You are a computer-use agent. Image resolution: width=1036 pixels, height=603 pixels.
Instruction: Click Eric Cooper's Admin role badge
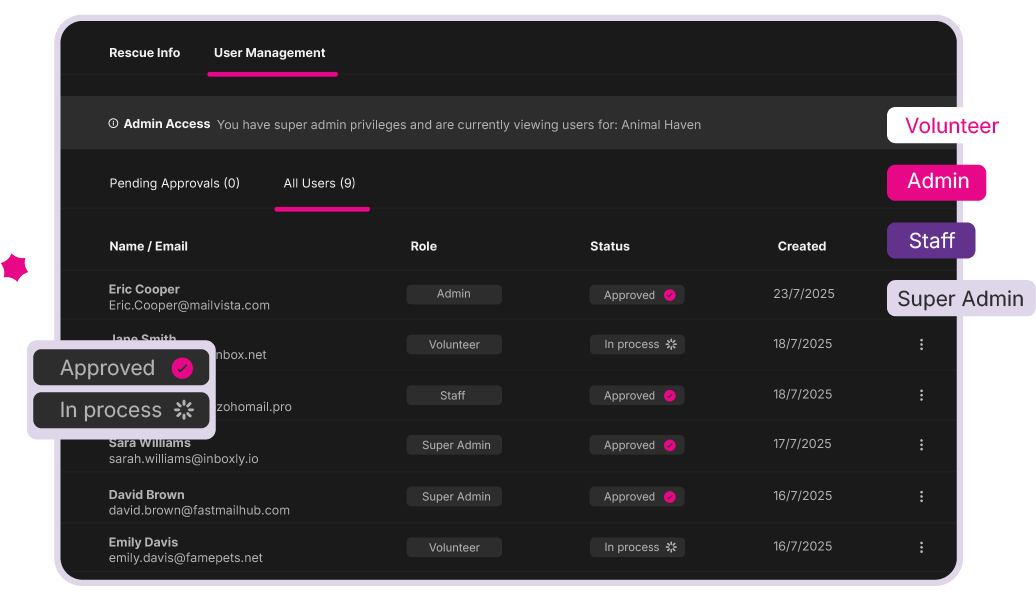pyautogui.click(x=454, y=294)
